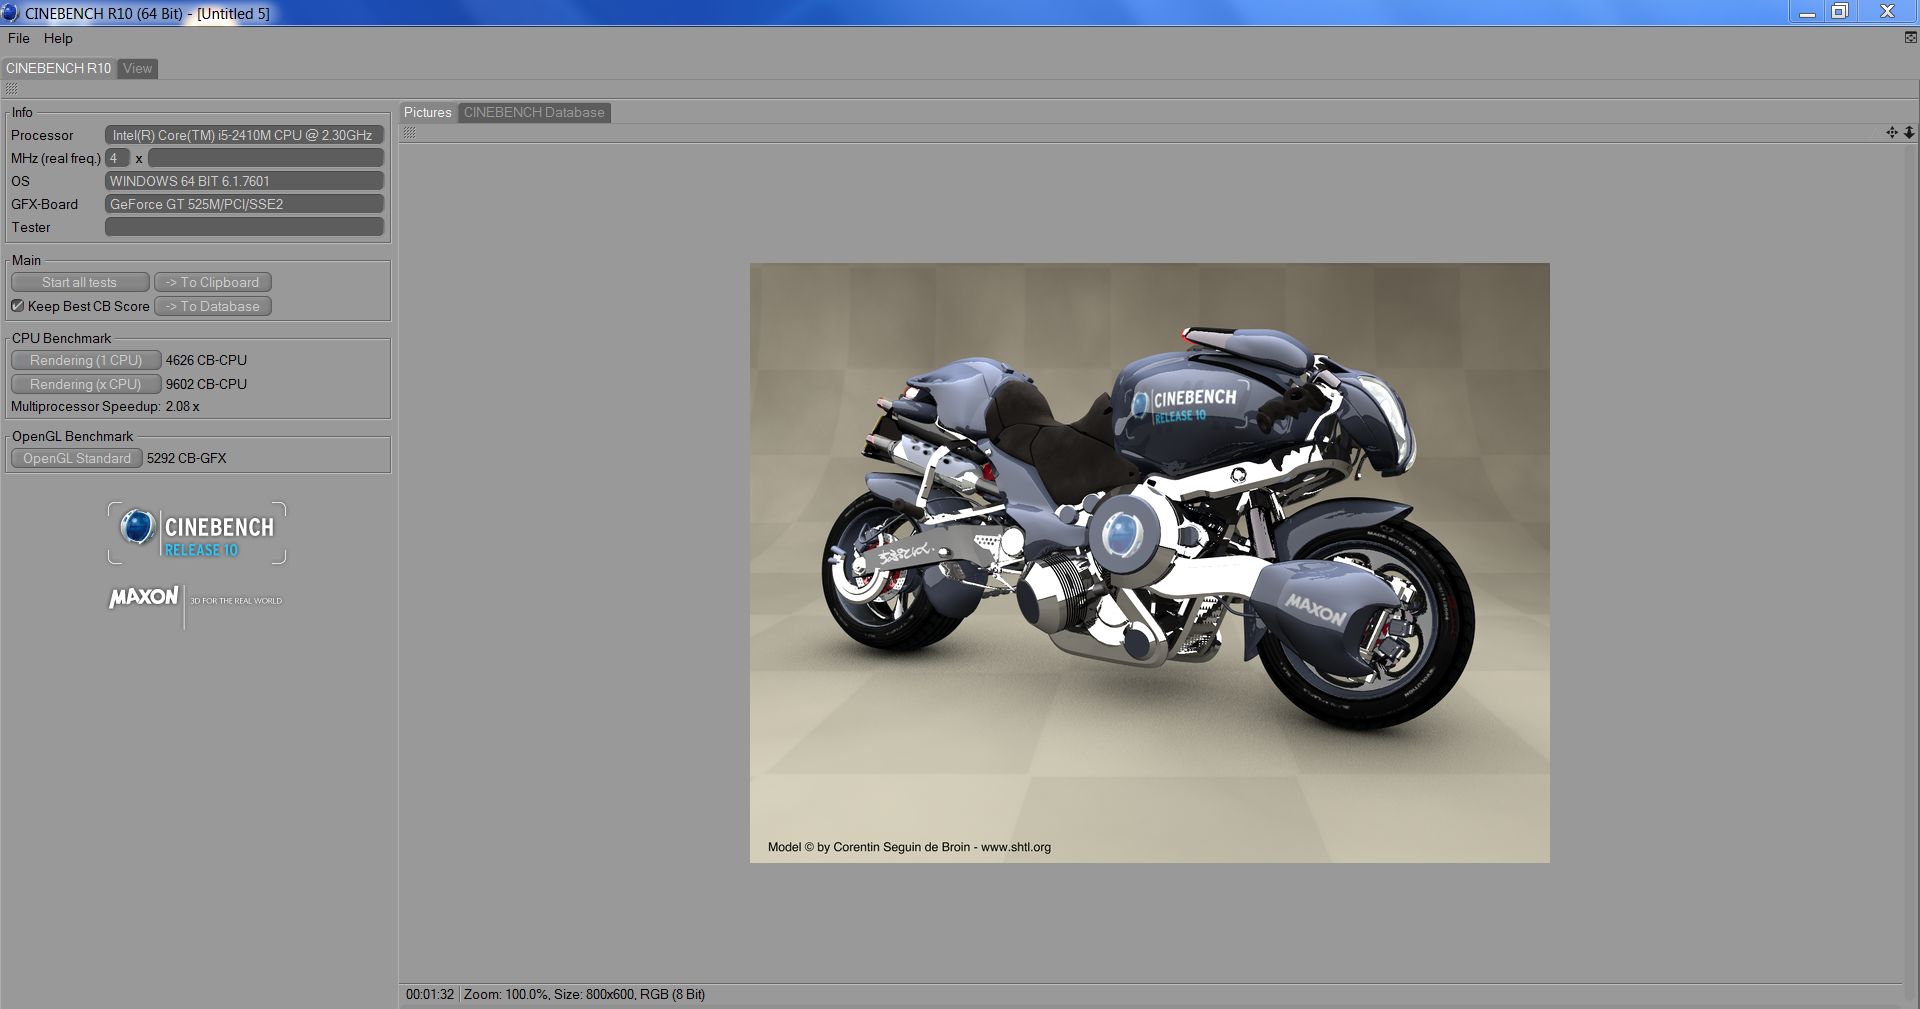Toggle Keep Best CB Score checkbox
The height and width of the screenshot is (1009, 1920).
coord(18,306)
